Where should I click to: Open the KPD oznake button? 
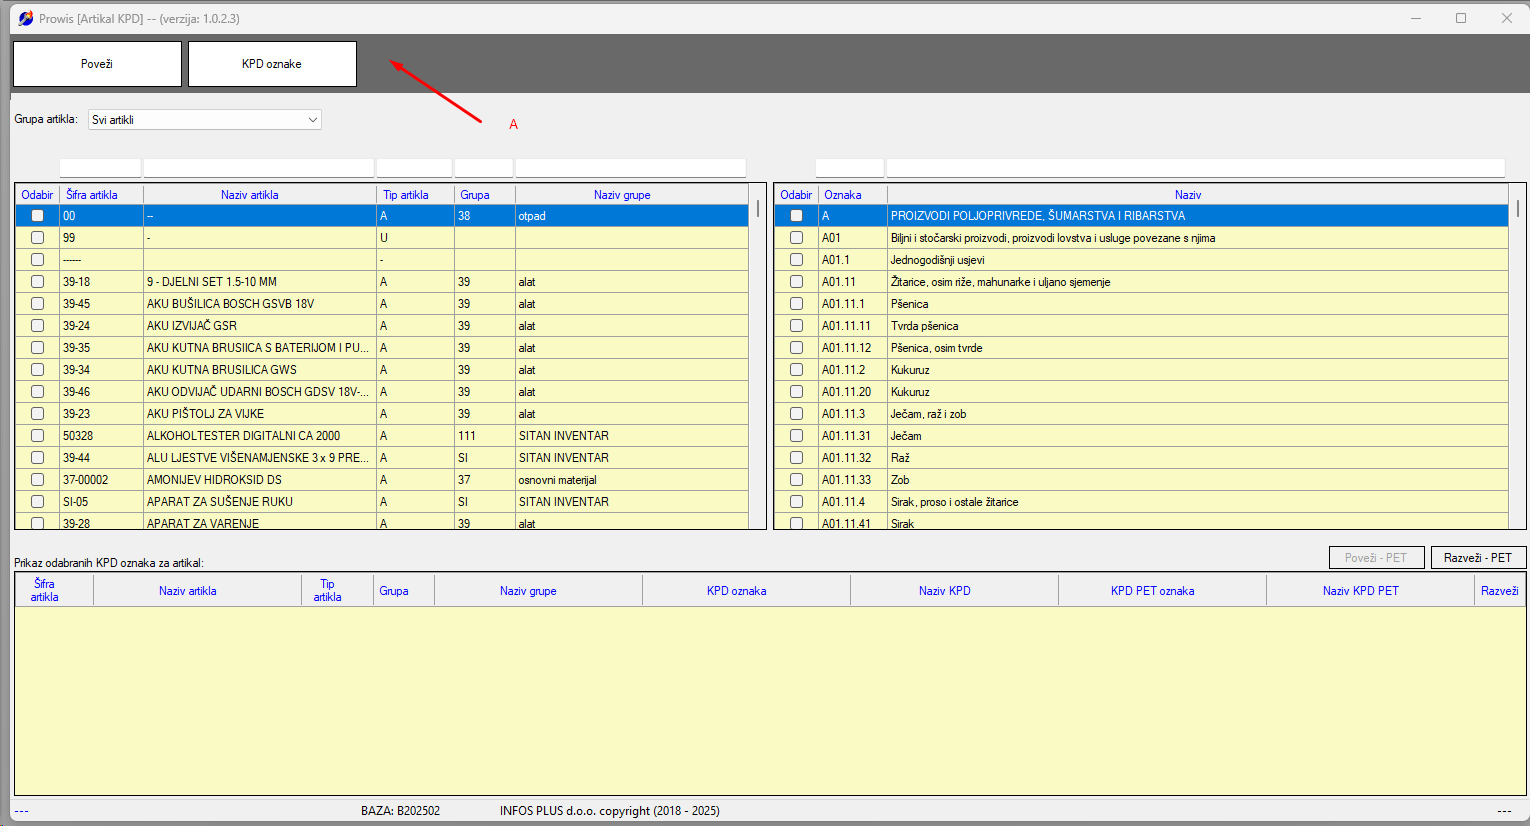click(x=272, y=64)
